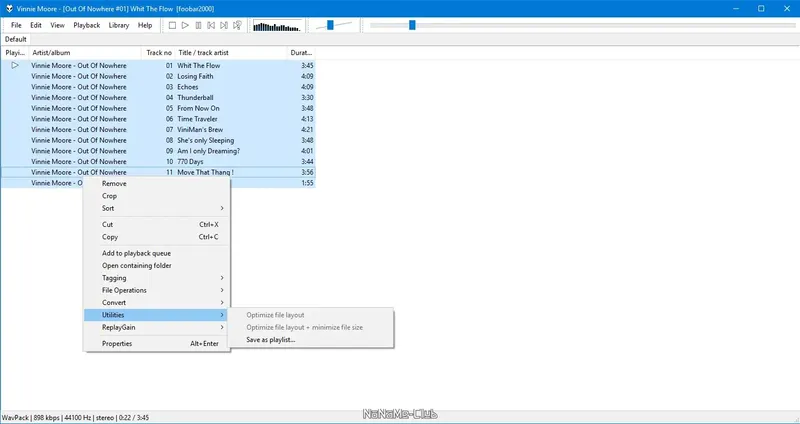Click the playing indicator arrow on track 01
800x424 pixels.
click(x=15, y=65)
